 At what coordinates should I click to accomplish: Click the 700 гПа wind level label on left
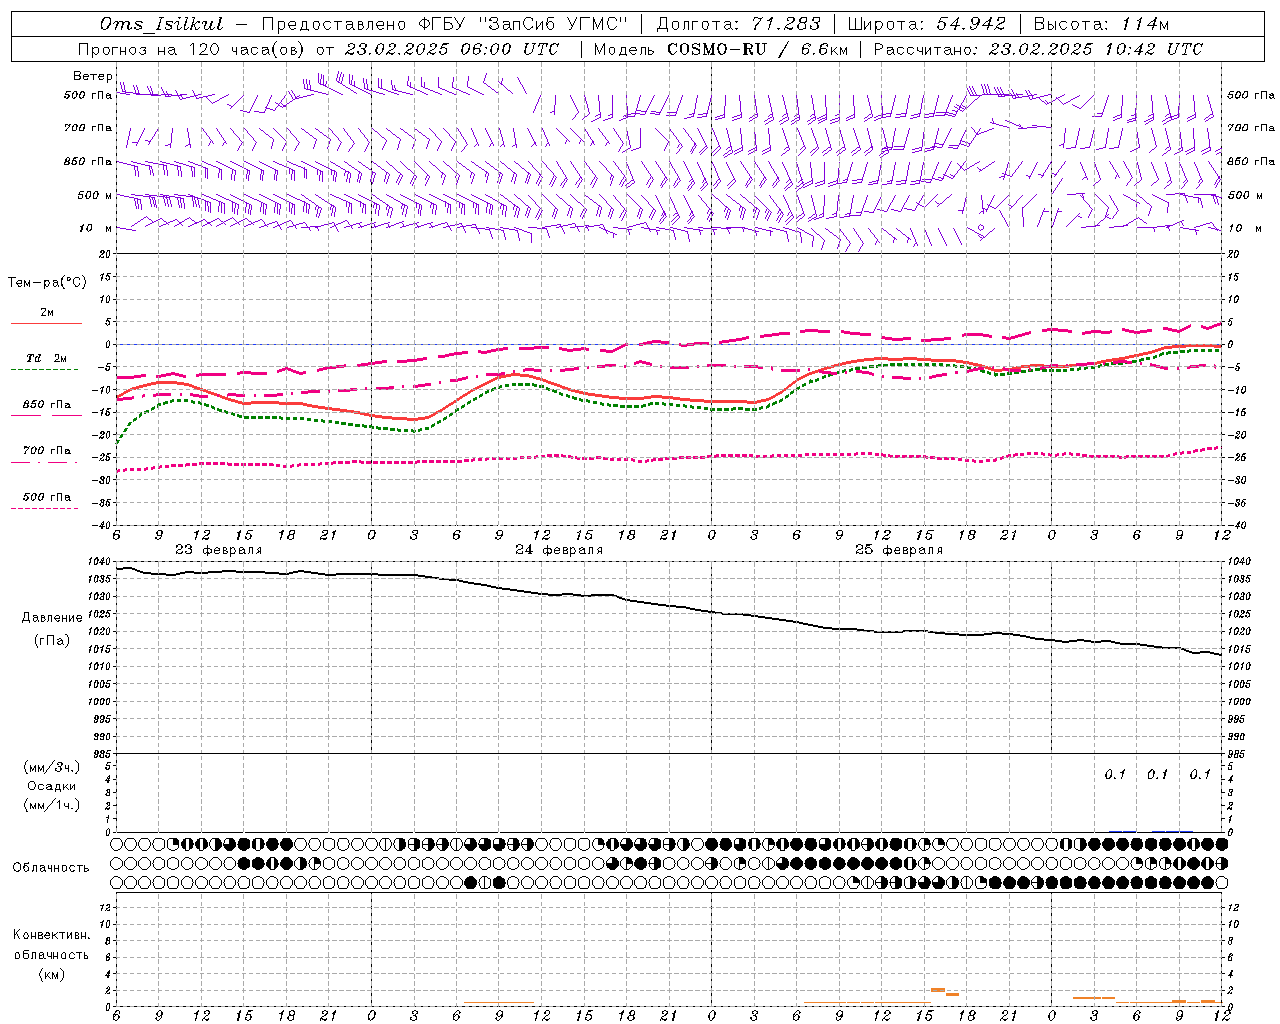(x=88, y=128)
